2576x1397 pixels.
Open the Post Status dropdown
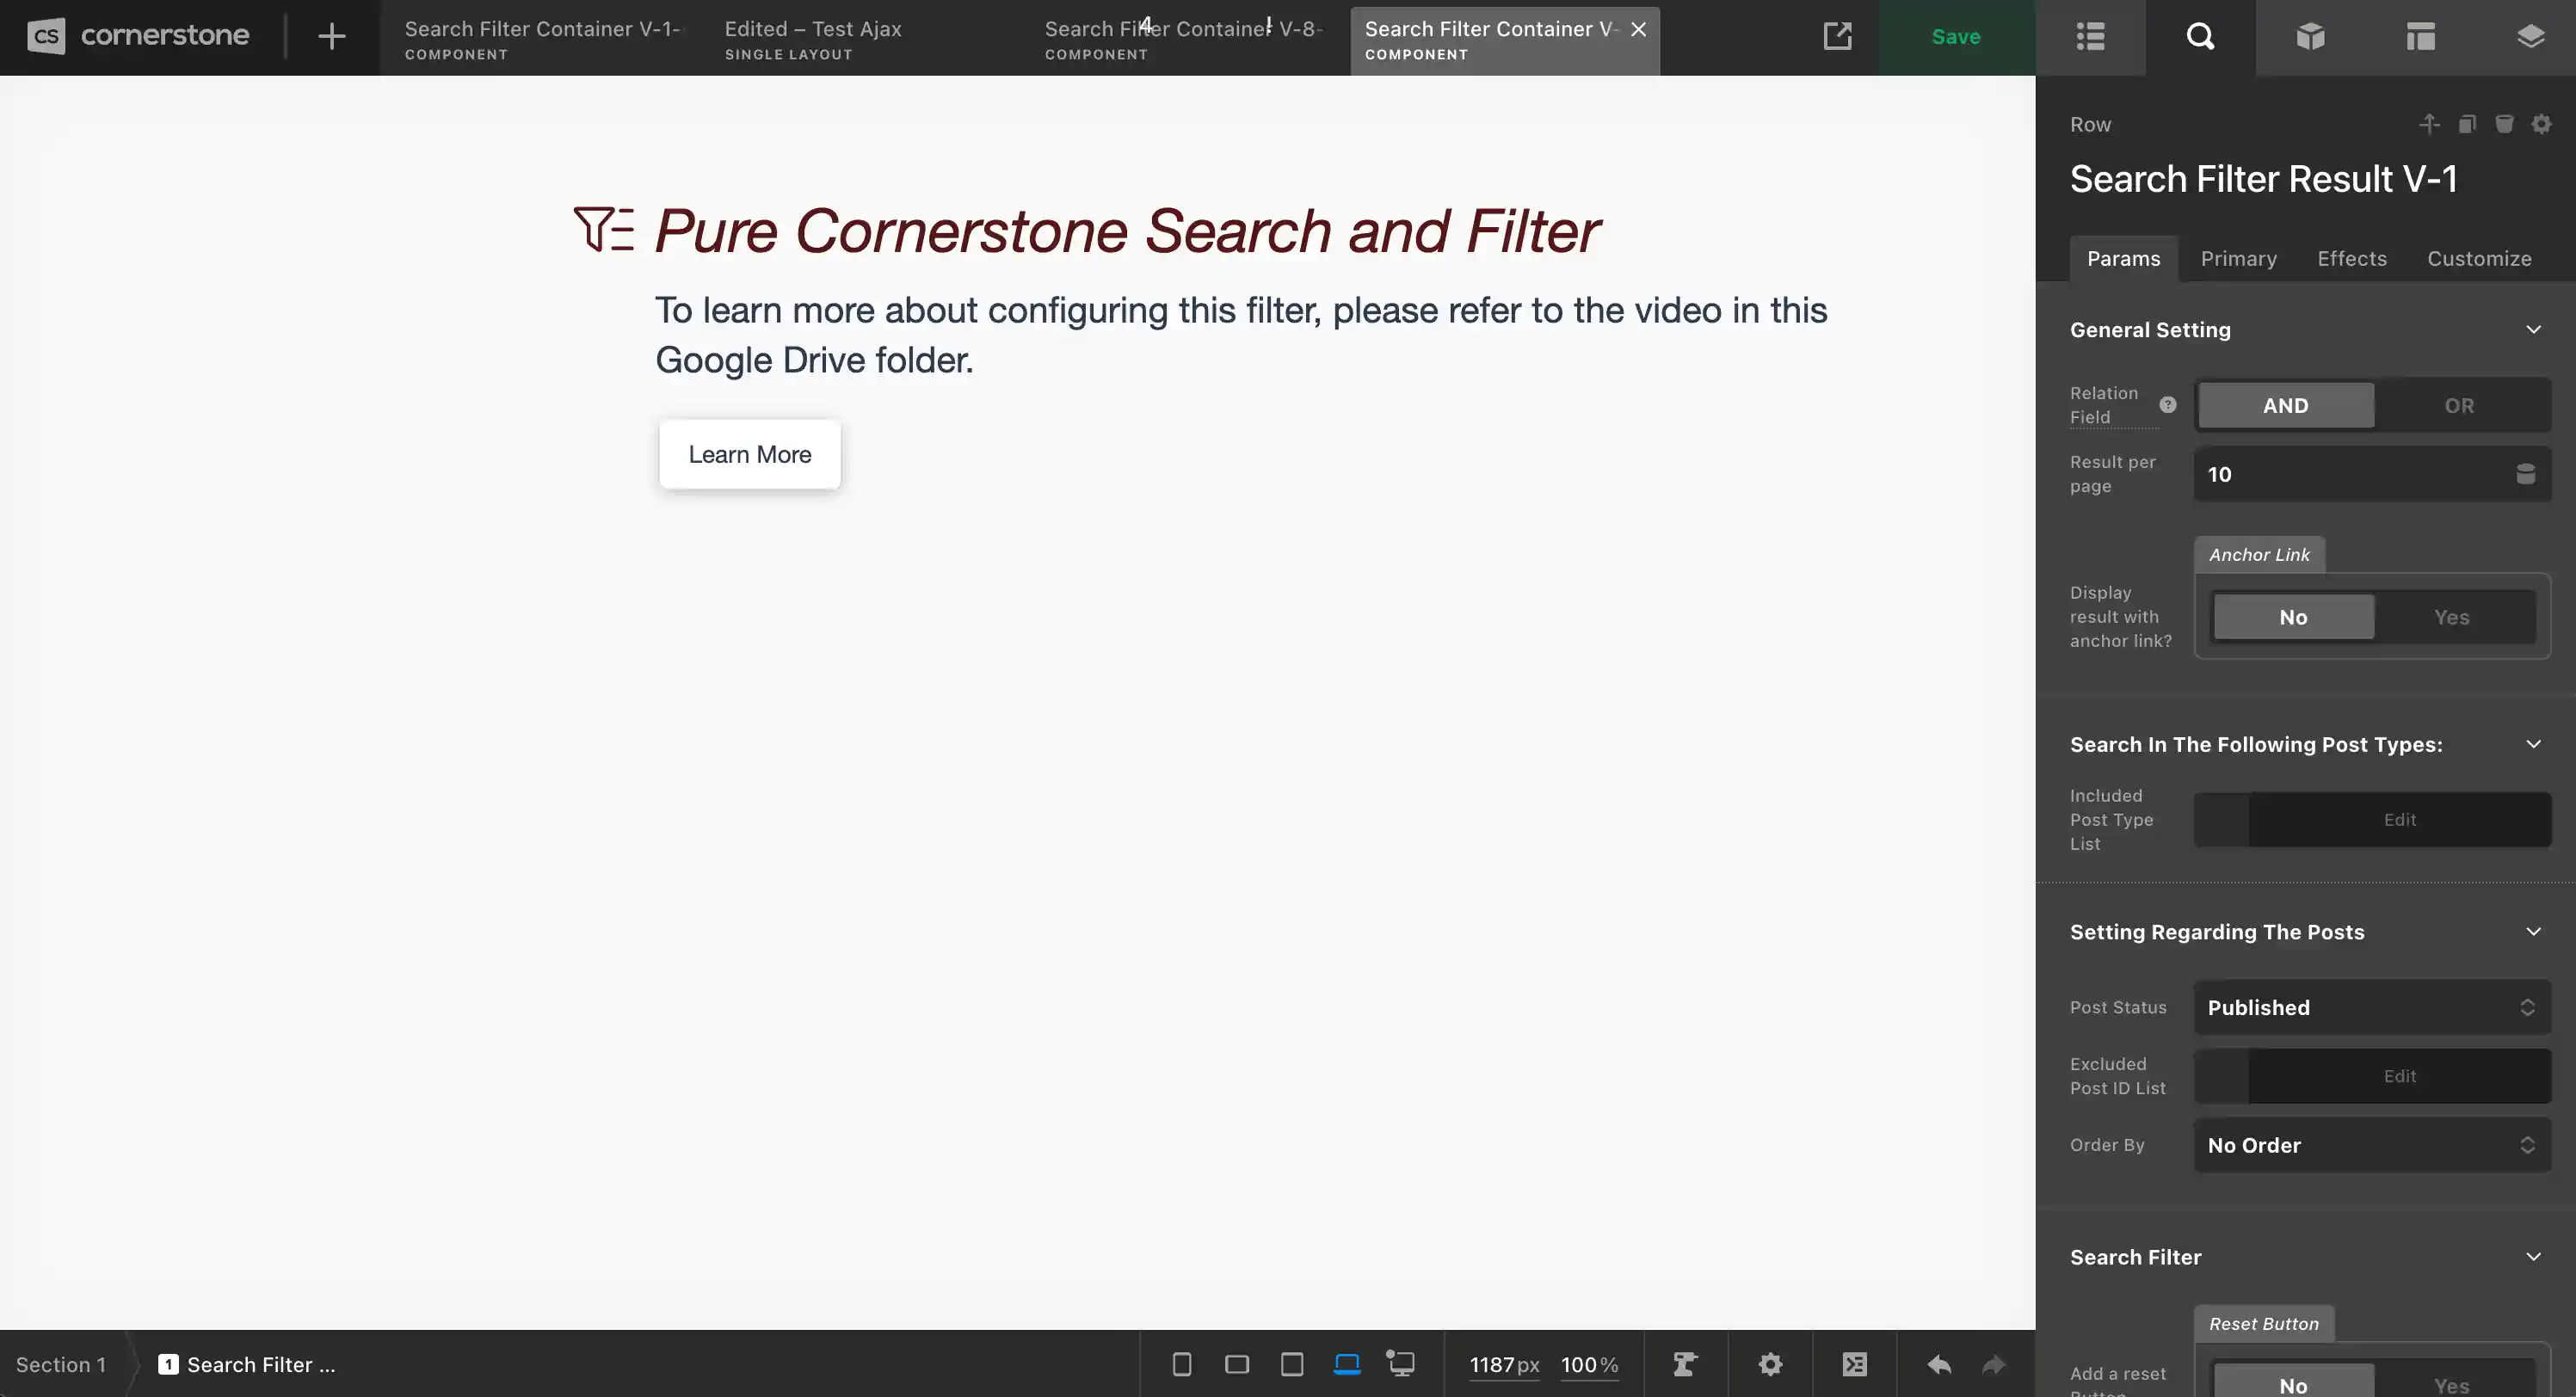click(x=2372, y=1007)
